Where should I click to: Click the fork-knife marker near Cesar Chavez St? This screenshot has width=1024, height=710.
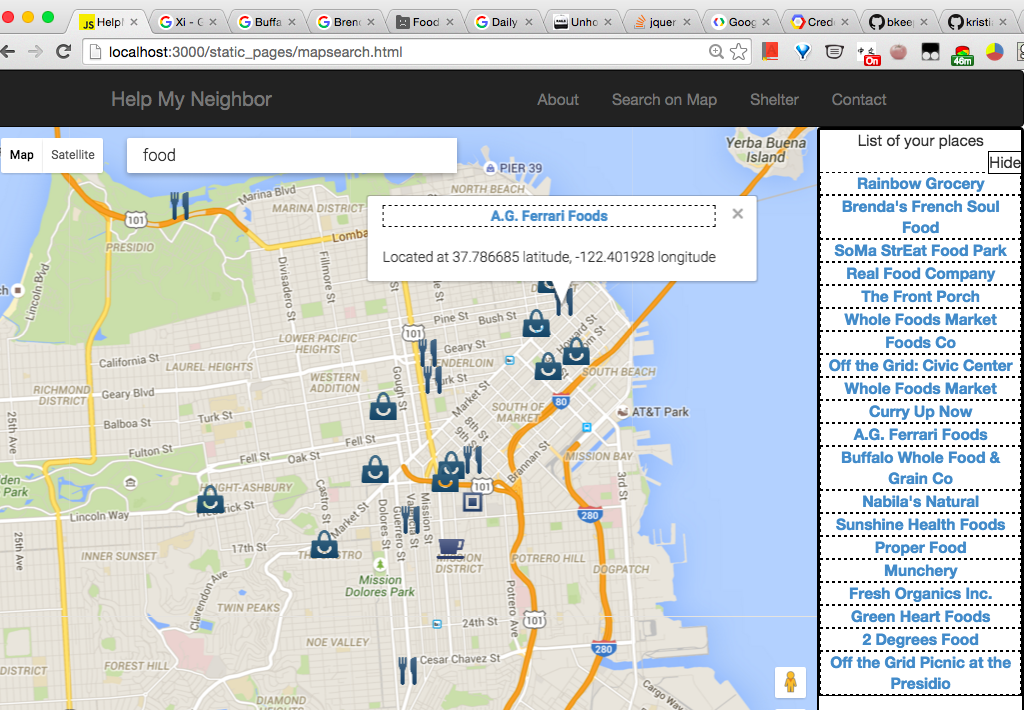coord(408,671)
